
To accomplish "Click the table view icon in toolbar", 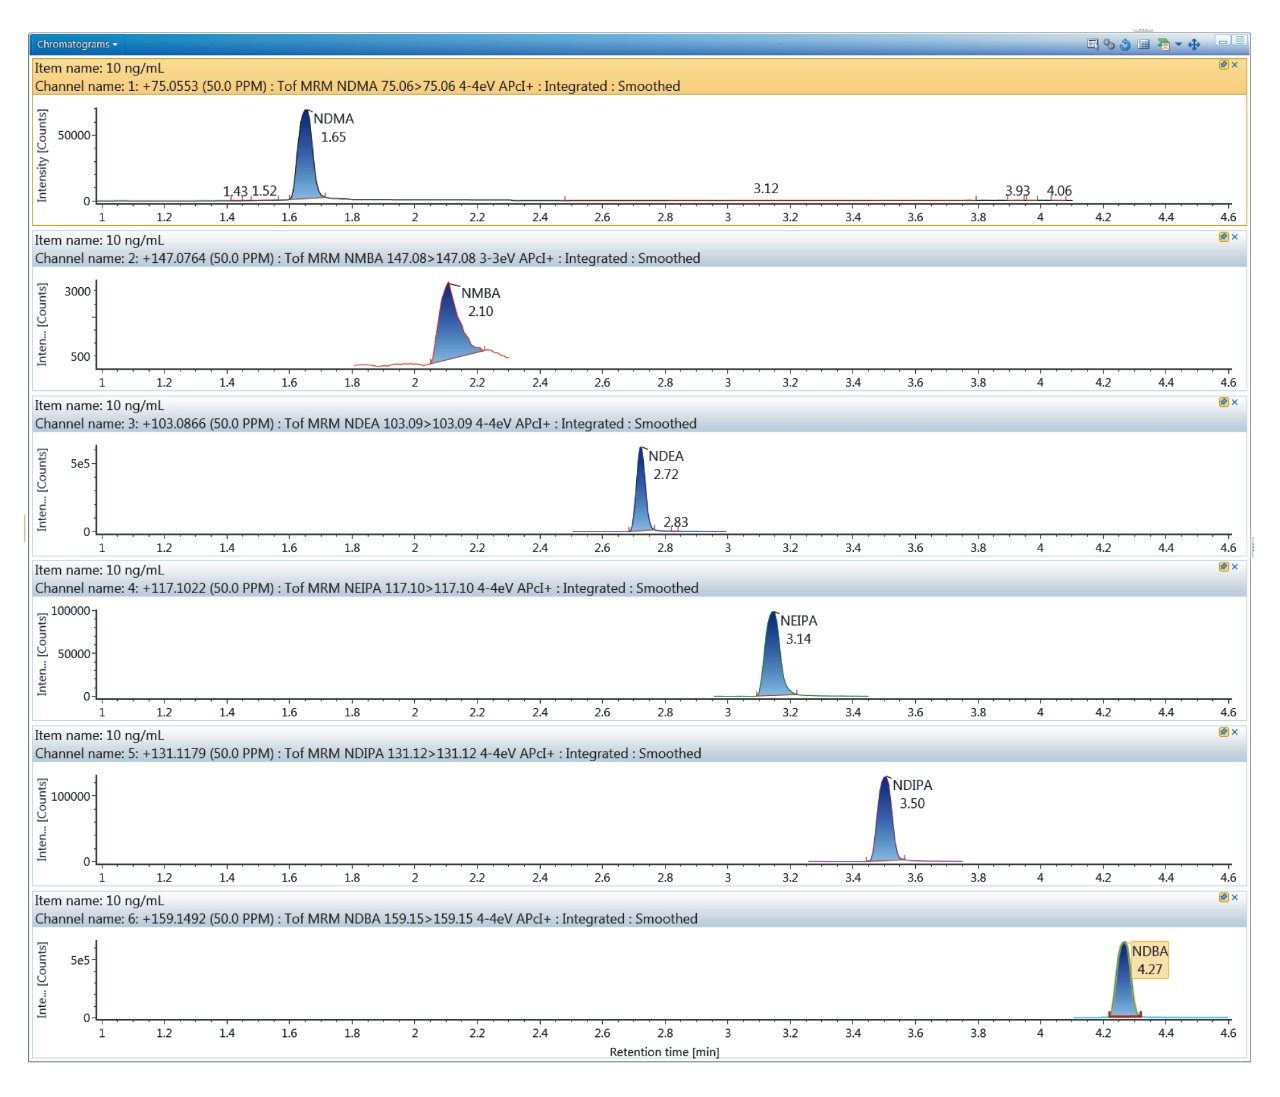I will pos(1143,44).
